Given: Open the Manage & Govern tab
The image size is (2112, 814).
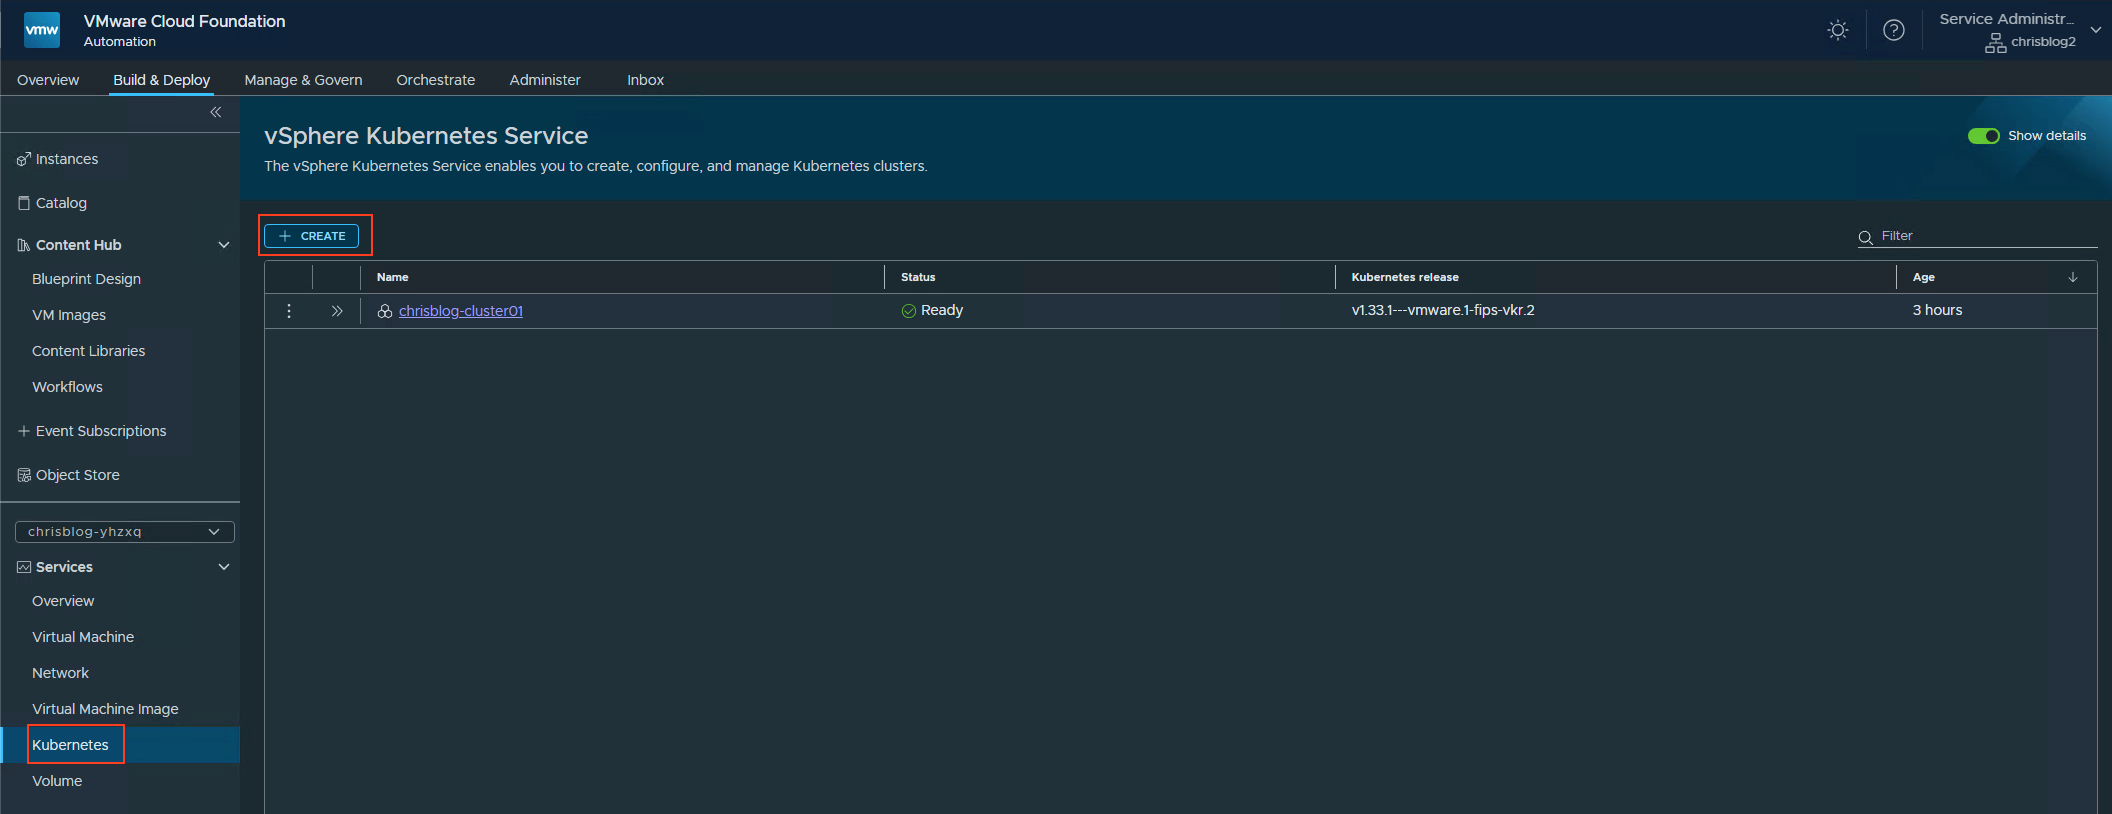Looking at the screenshot, I should [303, 80].
